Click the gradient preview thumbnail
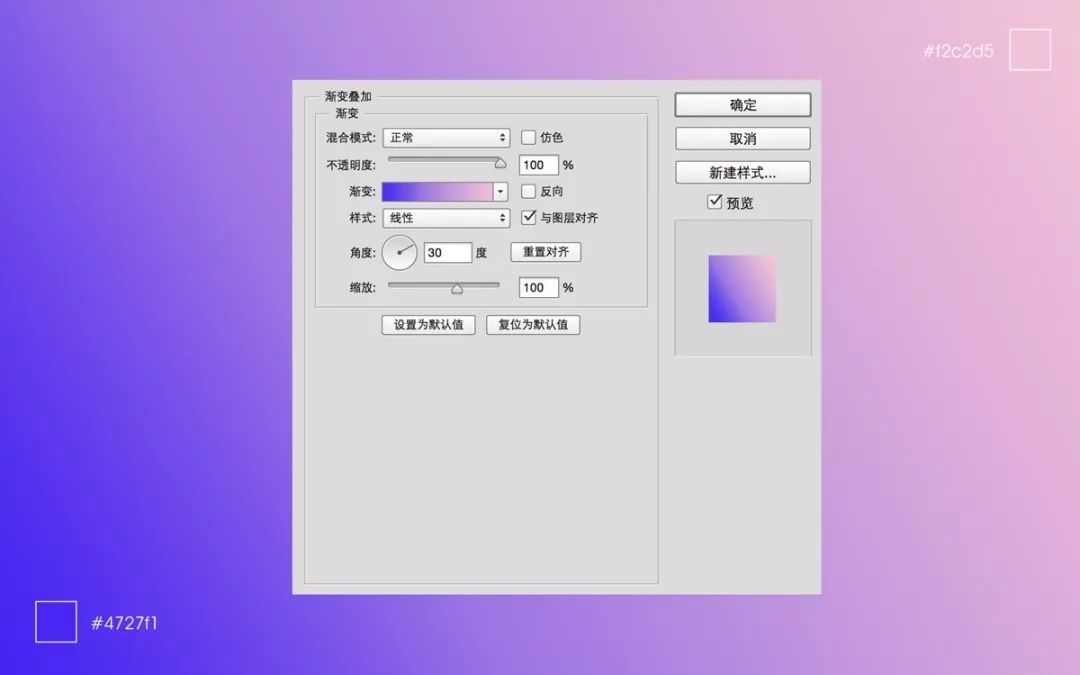 (742, 289)
